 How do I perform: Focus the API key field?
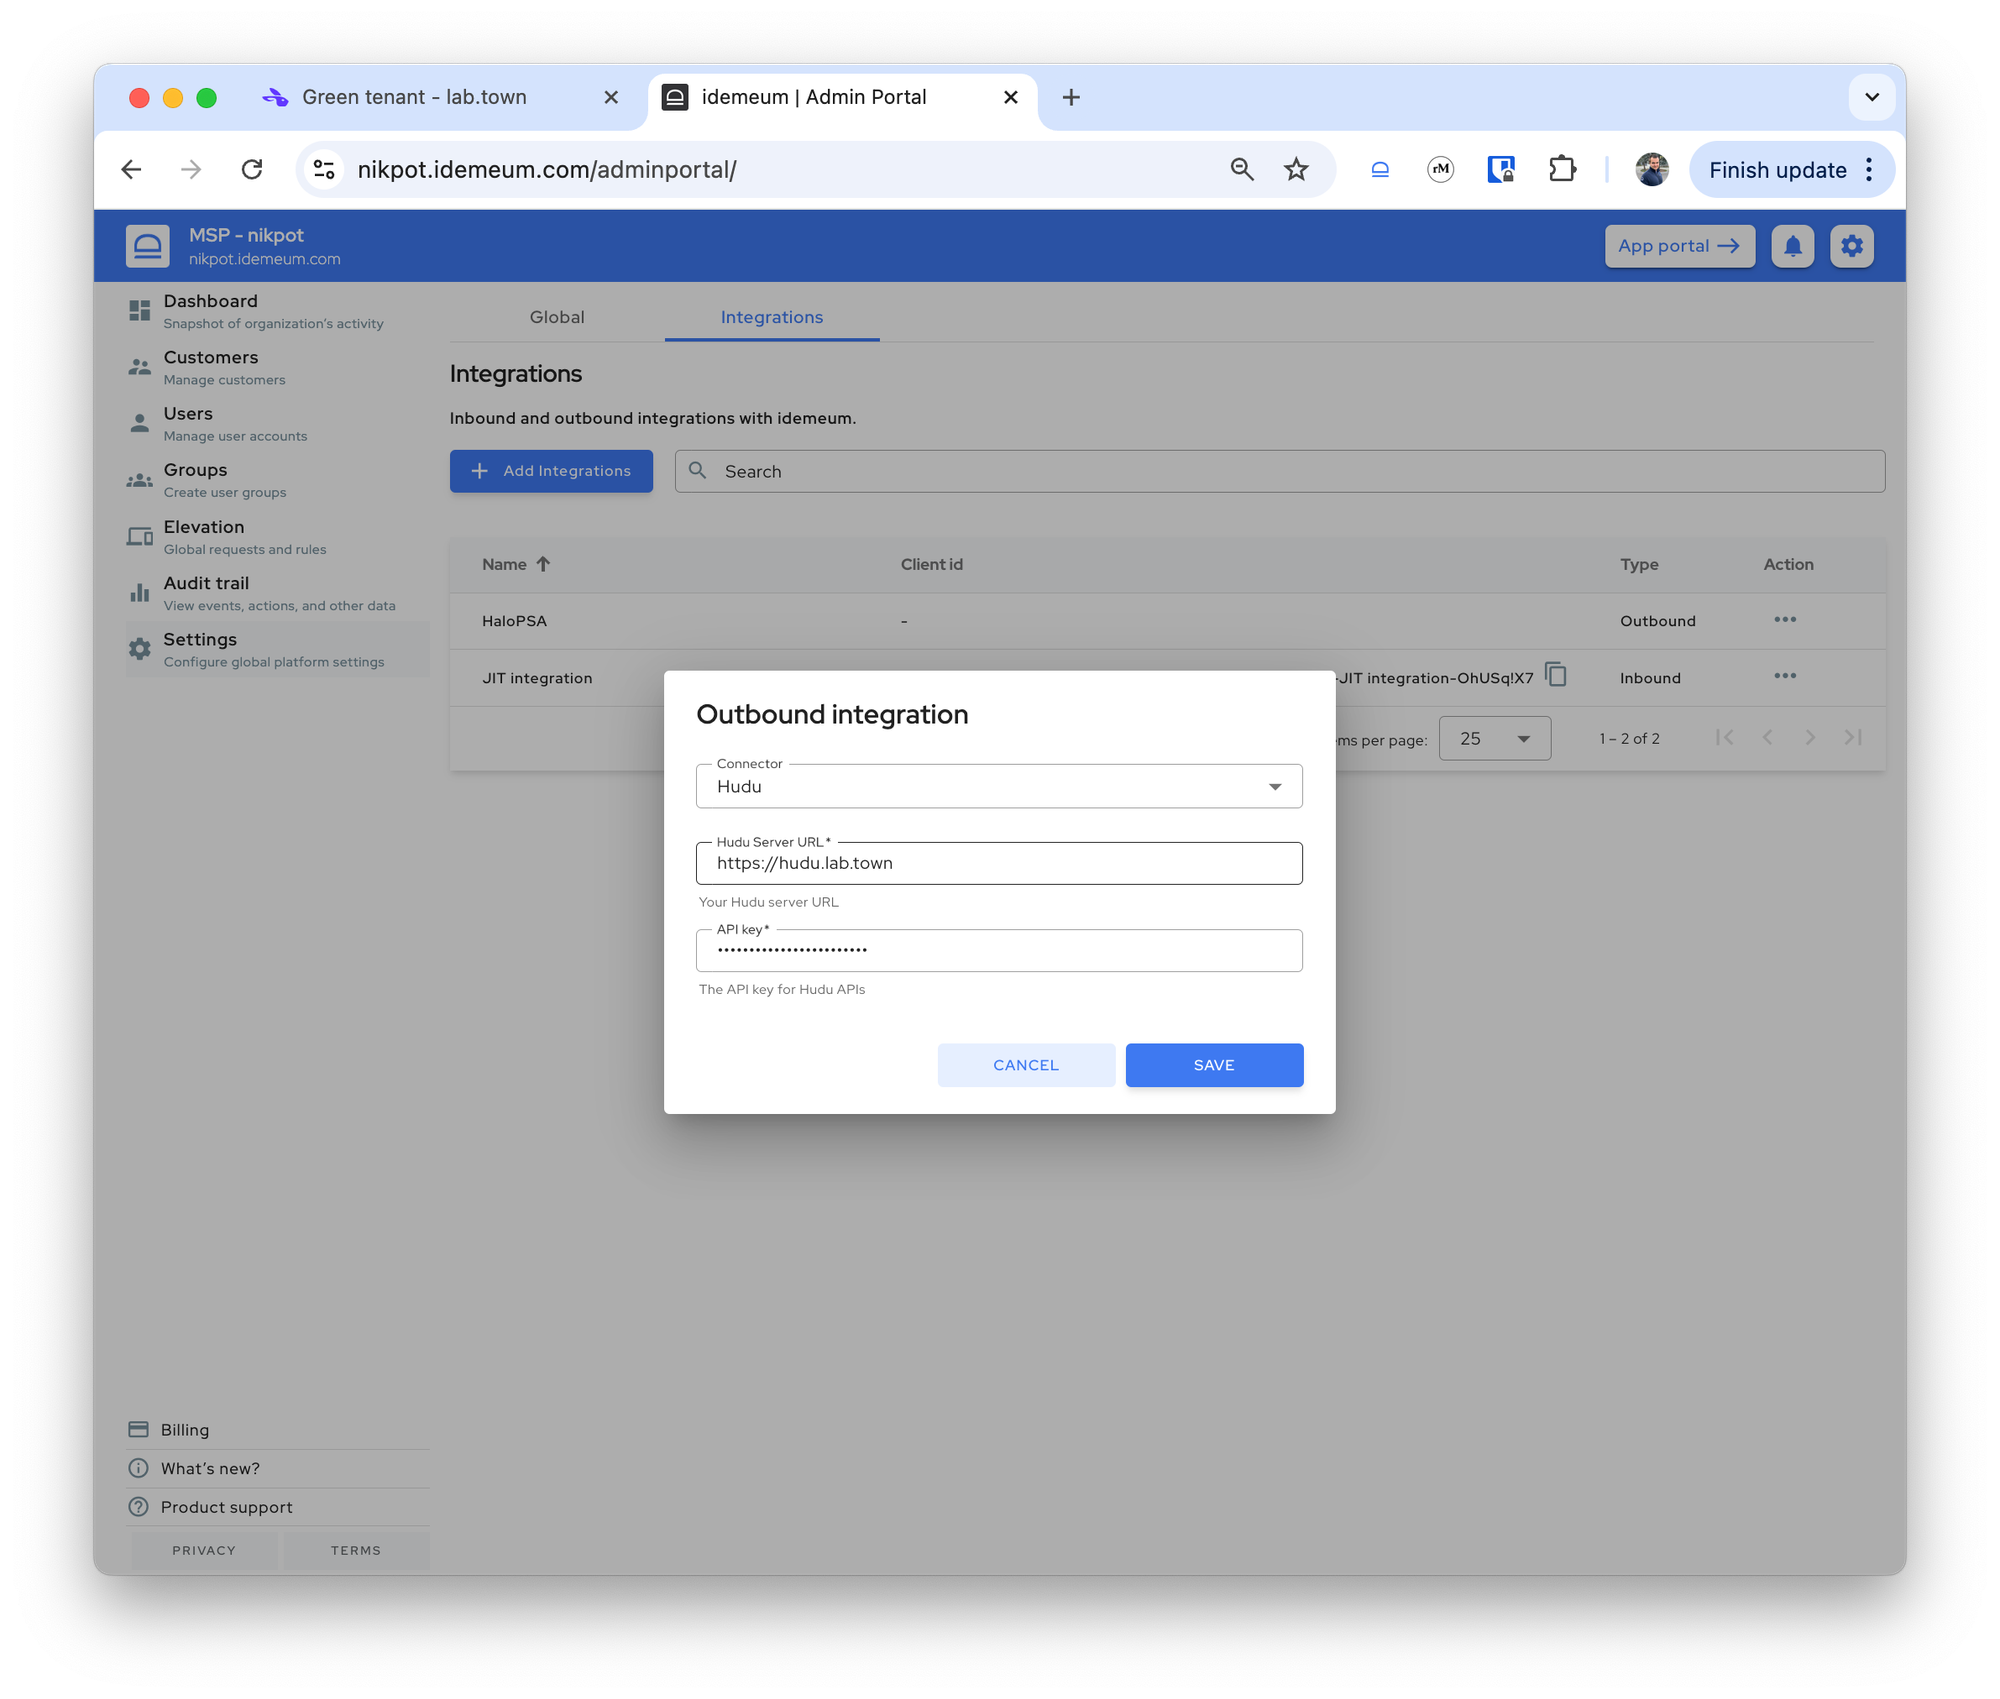(999, 950)
